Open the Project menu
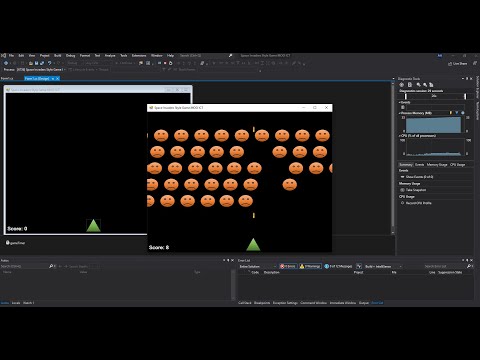The image size is (480, 360). 45,55
